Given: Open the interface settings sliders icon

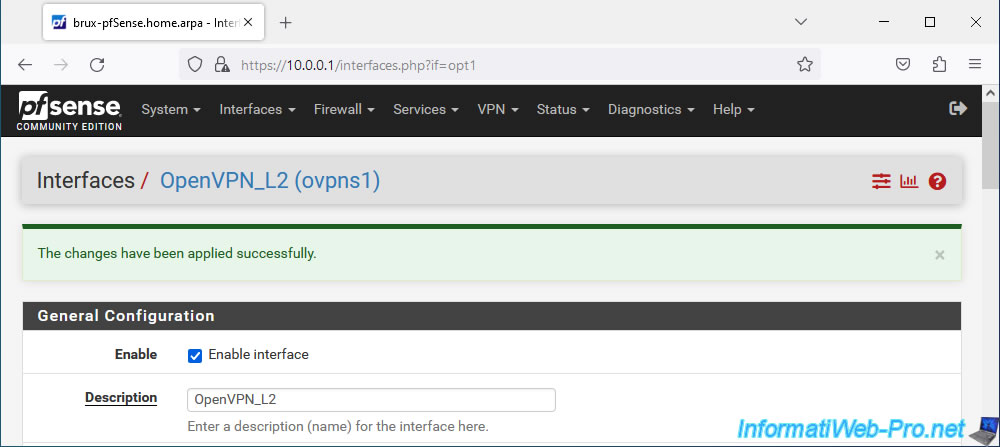Looking at the screenshot, I should click(881, 182).
